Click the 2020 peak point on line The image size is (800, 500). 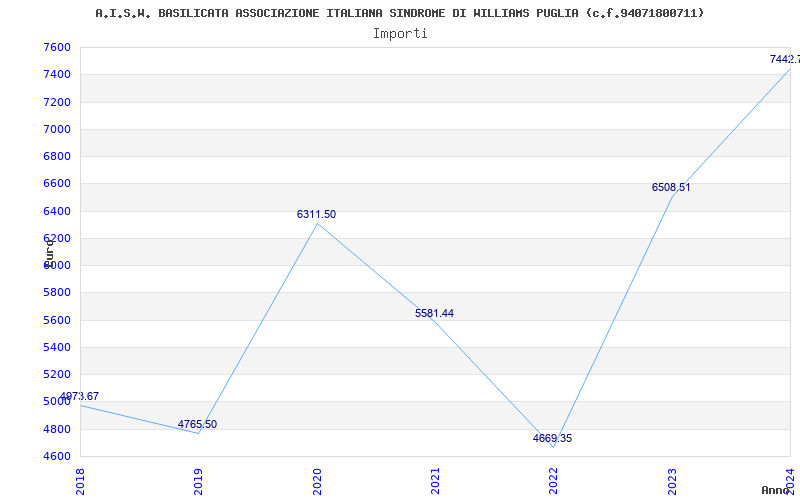click(317, 223)
